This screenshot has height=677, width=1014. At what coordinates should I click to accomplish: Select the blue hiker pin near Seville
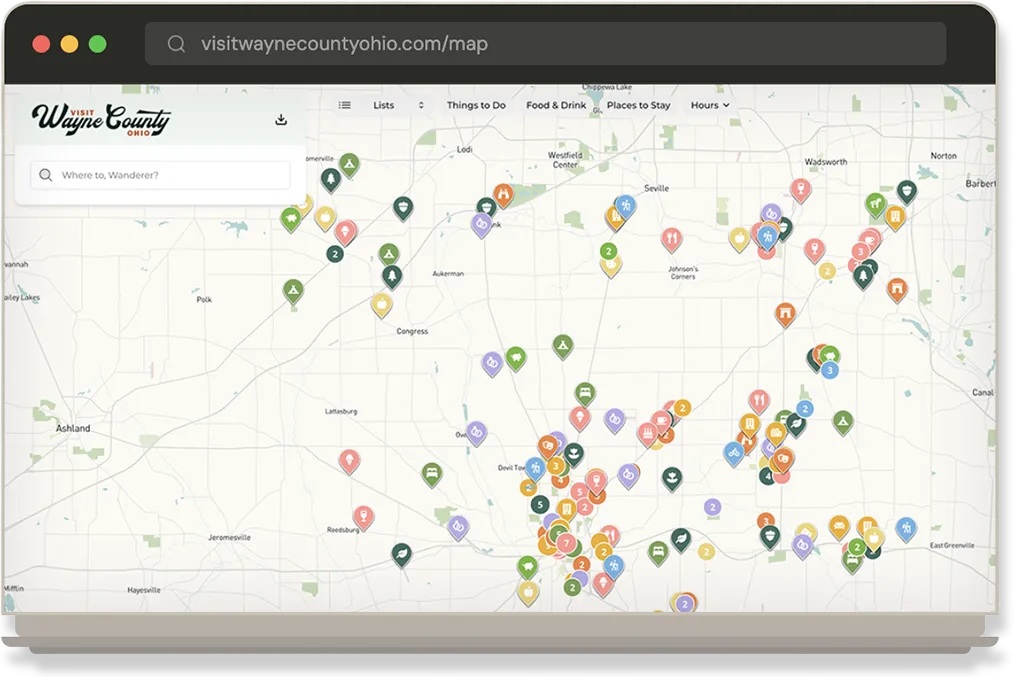pyautogui.click(x=625, y=206)
